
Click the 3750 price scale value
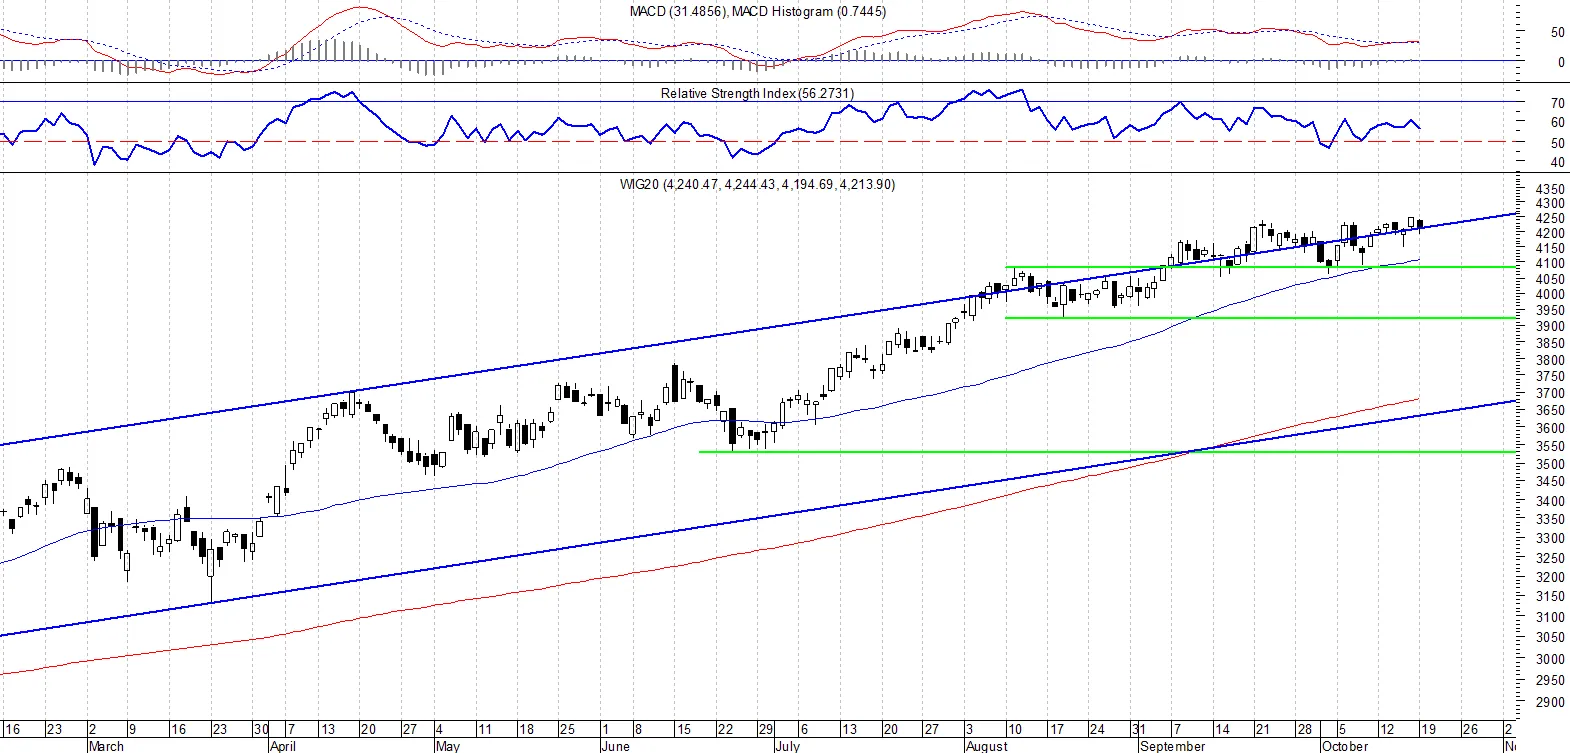(1550, 377)
